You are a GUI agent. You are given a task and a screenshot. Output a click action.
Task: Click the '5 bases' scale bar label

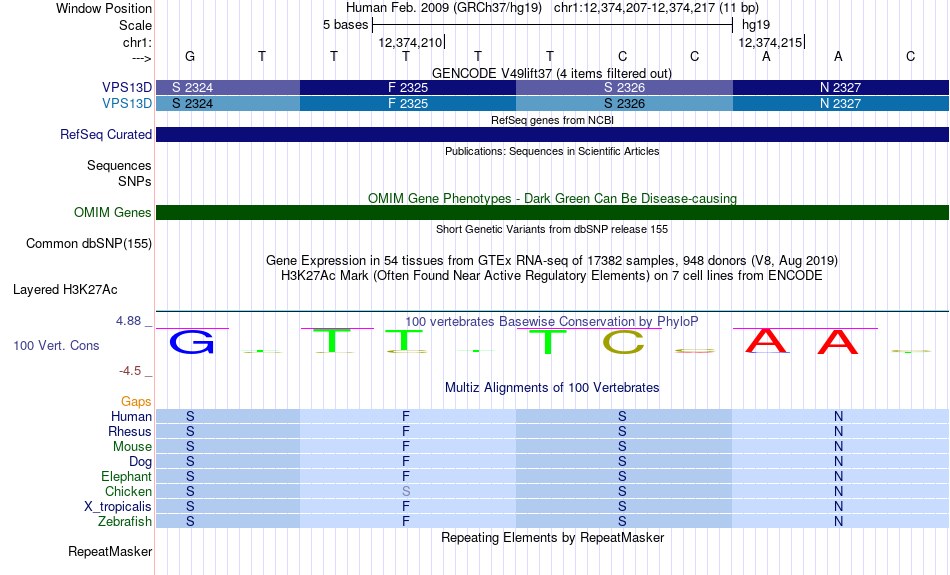click(345, 25)
